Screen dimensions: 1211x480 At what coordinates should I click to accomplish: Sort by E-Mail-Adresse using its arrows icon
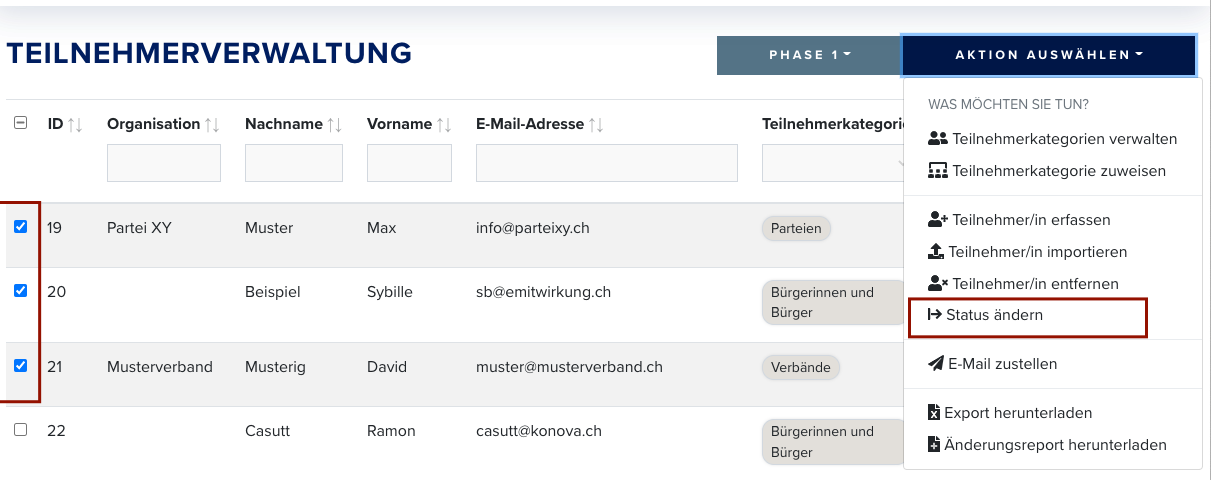point(596,125)
